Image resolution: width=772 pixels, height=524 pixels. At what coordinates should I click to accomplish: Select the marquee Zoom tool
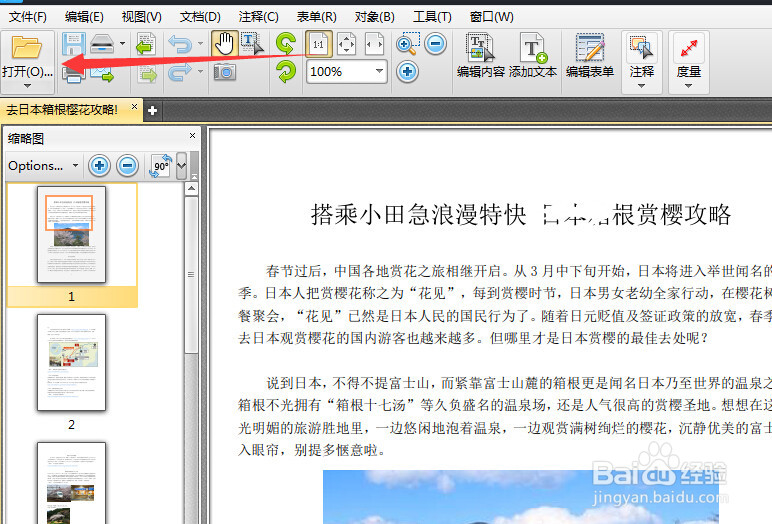click(x=408, y=44)
